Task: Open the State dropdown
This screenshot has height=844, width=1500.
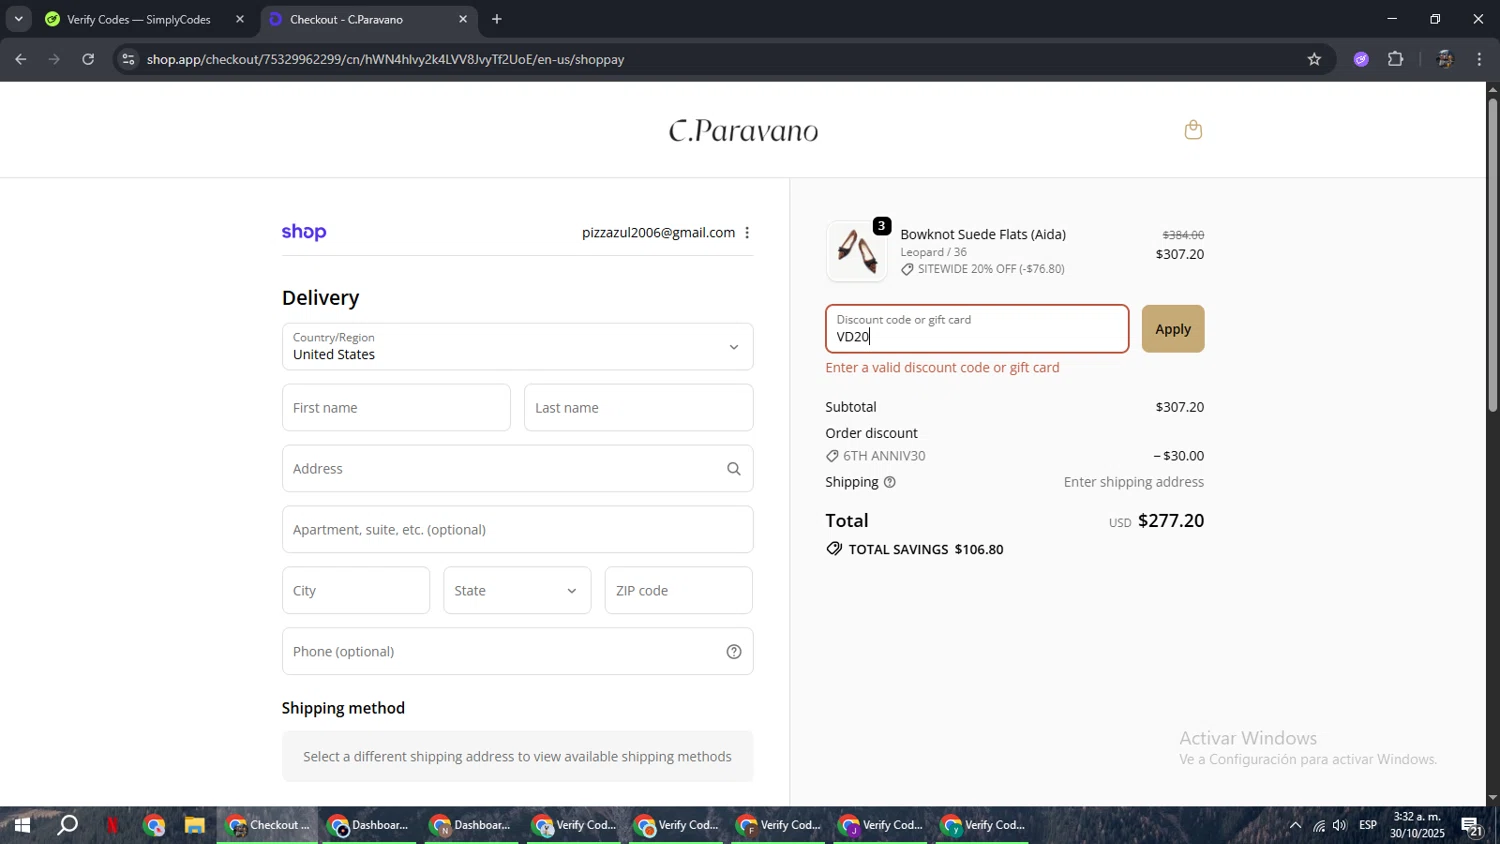Action: (517, 591)
